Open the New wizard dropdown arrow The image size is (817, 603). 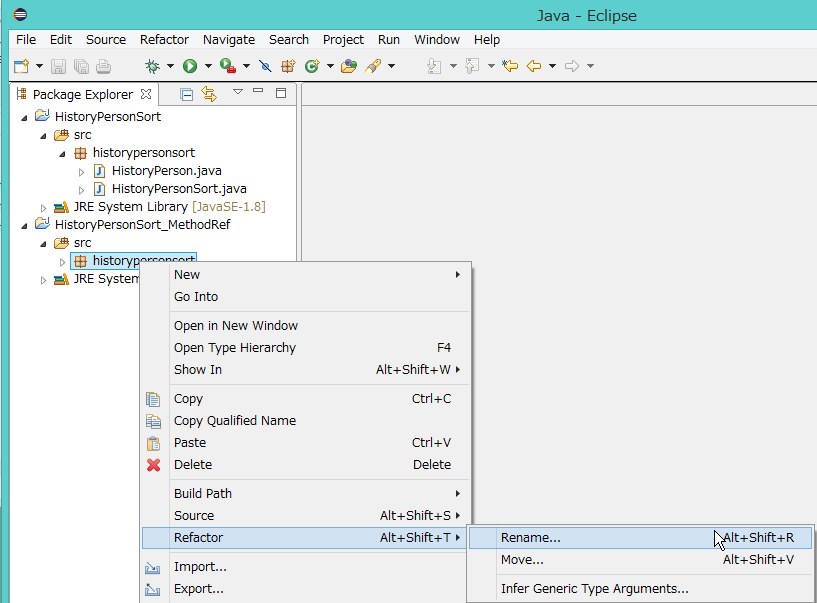click(x=39, y=66)
